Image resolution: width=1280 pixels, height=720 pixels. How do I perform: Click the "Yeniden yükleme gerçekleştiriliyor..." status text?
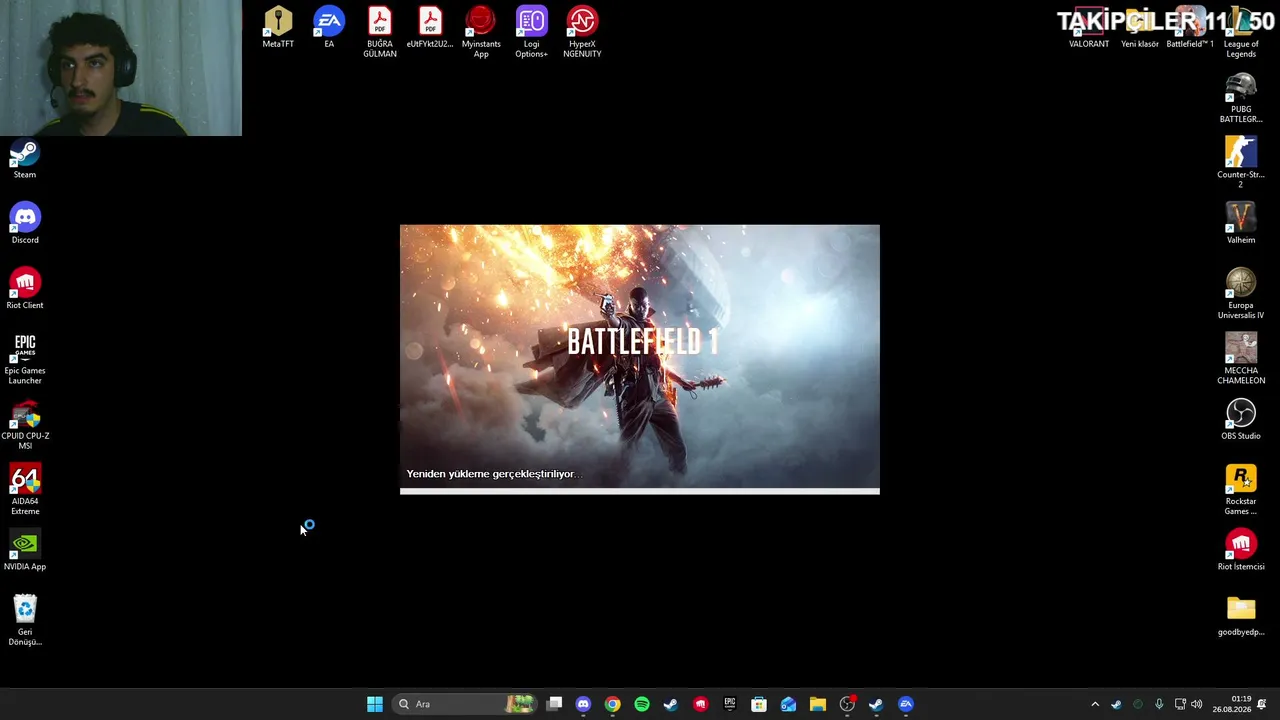coord(493,474)
